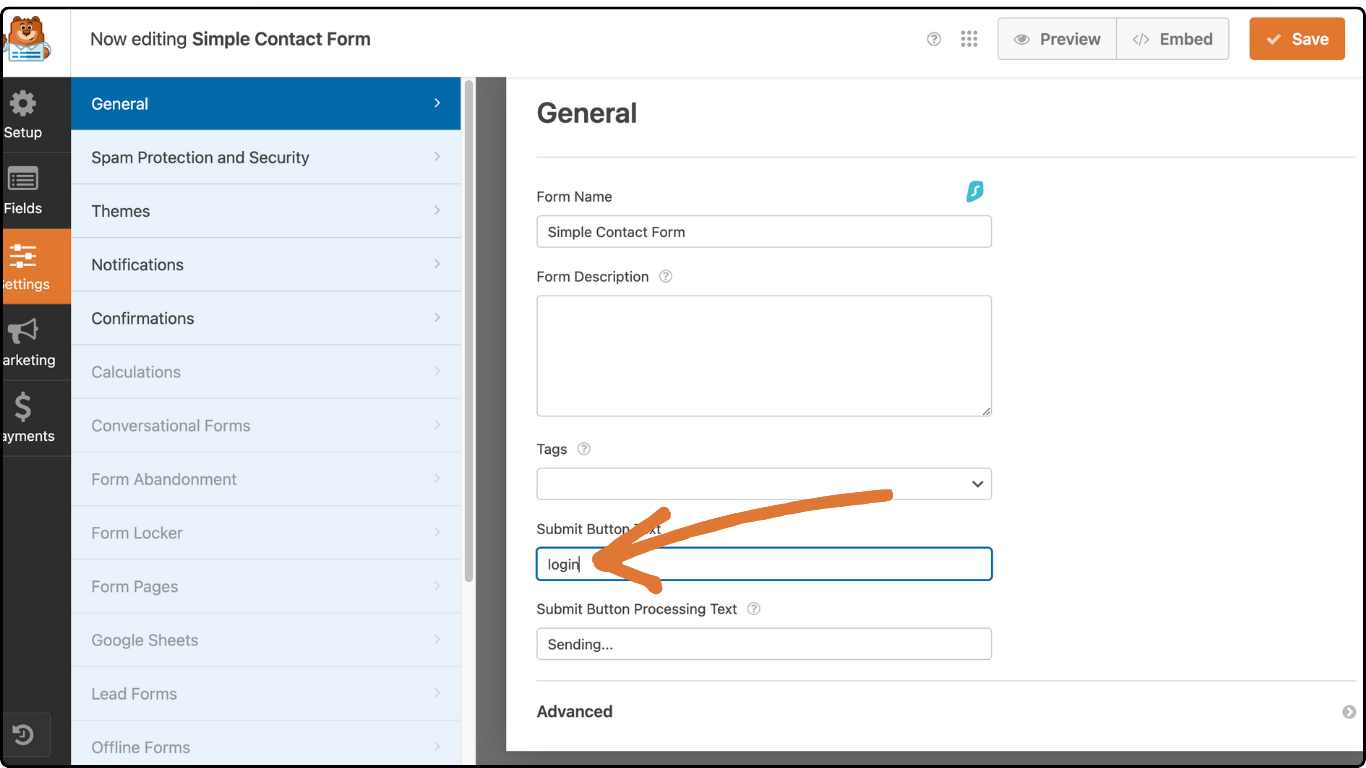Screen dimensions: 1366x768
Task: Select the Fields sidebar icon
Action: pos(22,181)
